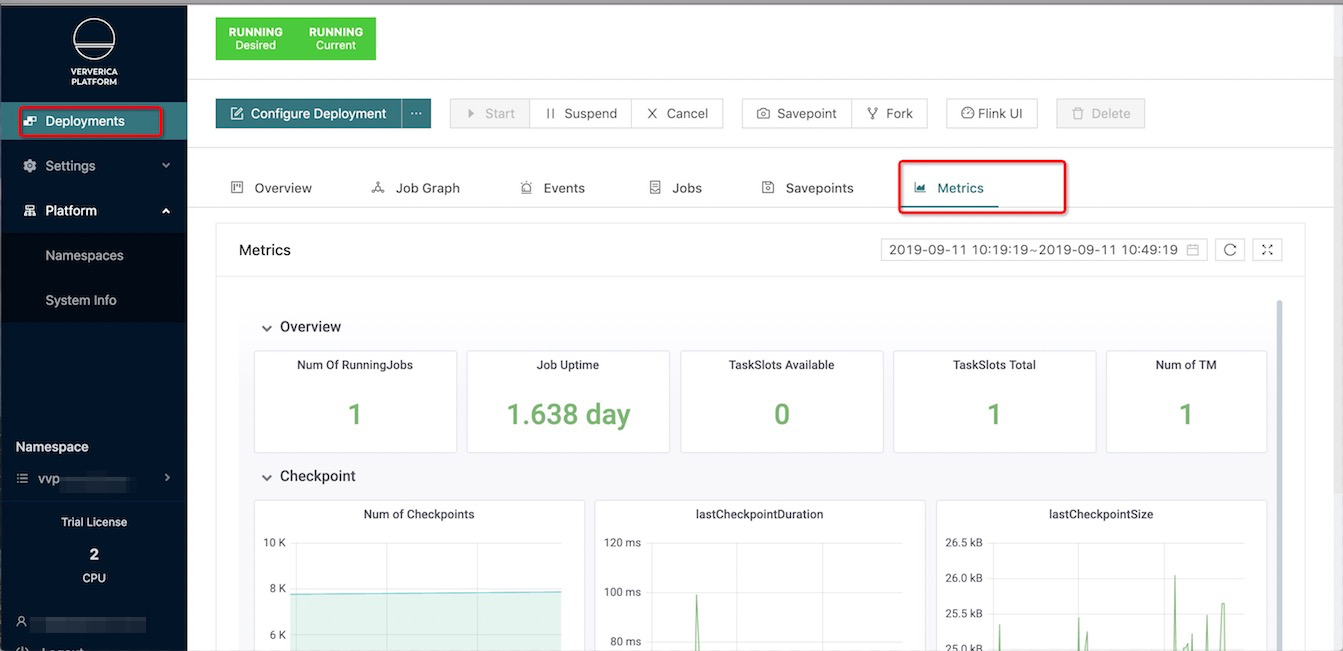
Task: Click the RUNNING Desired status badge
Action: coord(256,39)
